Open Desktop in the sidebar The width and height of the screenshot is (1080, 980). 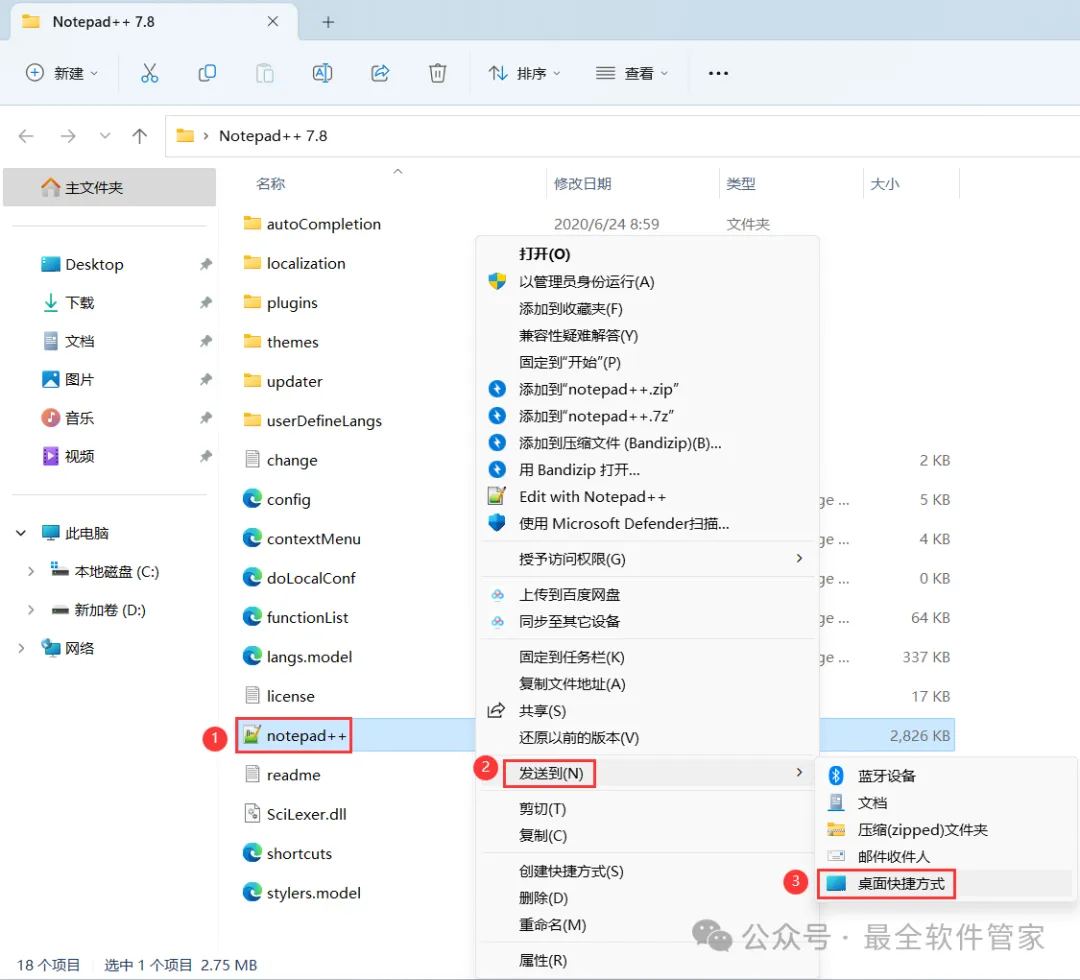[x=94, y=264]
